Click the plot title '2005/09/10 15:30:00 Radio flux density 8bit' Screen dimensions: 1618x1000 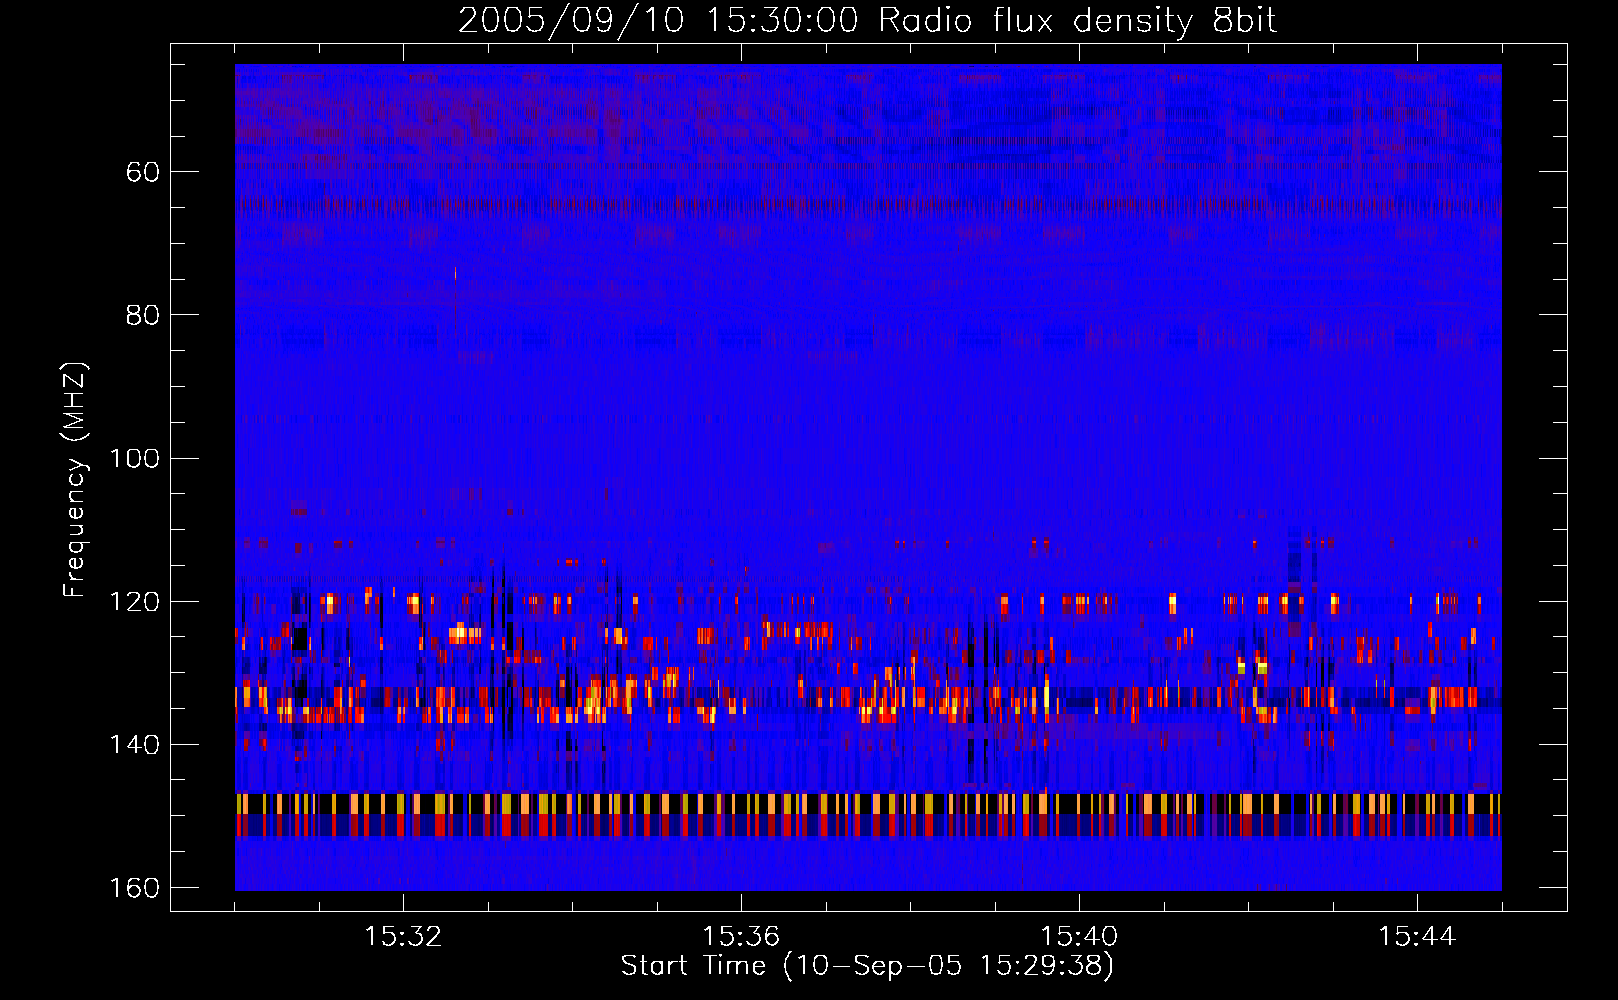pos(867,21)
